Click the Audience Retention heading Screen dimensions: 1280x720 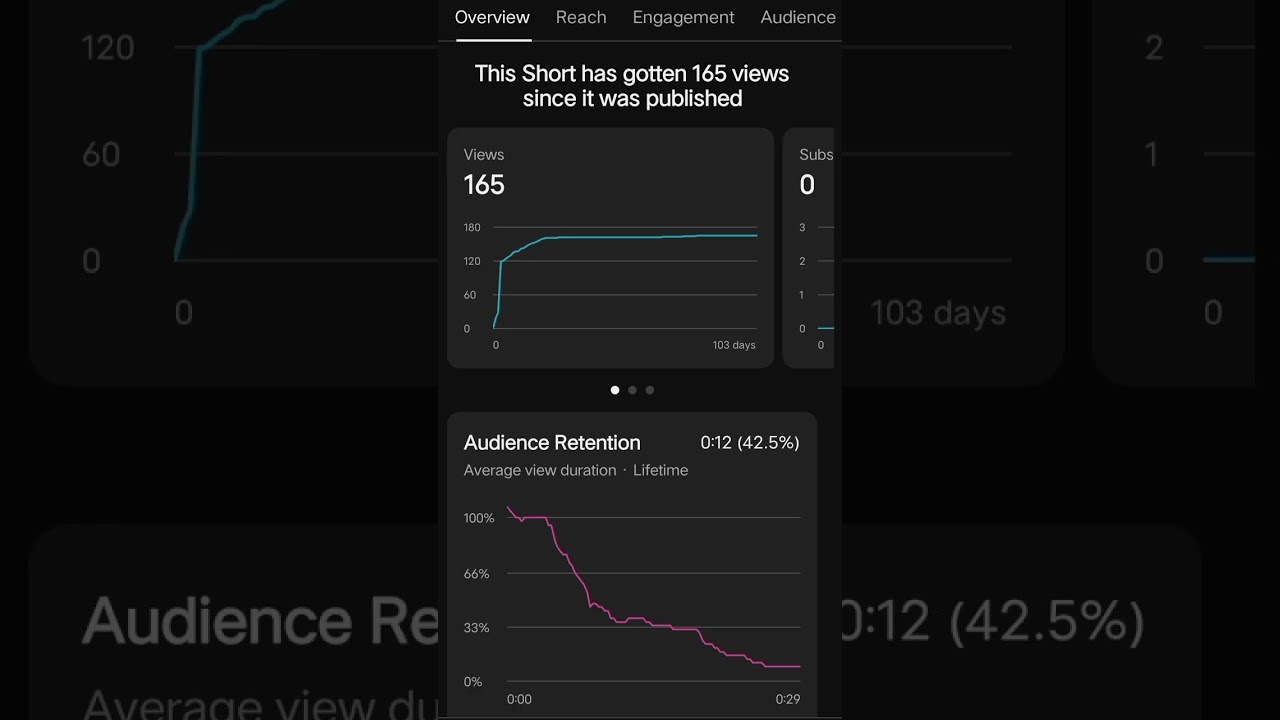tap(552, 442)
